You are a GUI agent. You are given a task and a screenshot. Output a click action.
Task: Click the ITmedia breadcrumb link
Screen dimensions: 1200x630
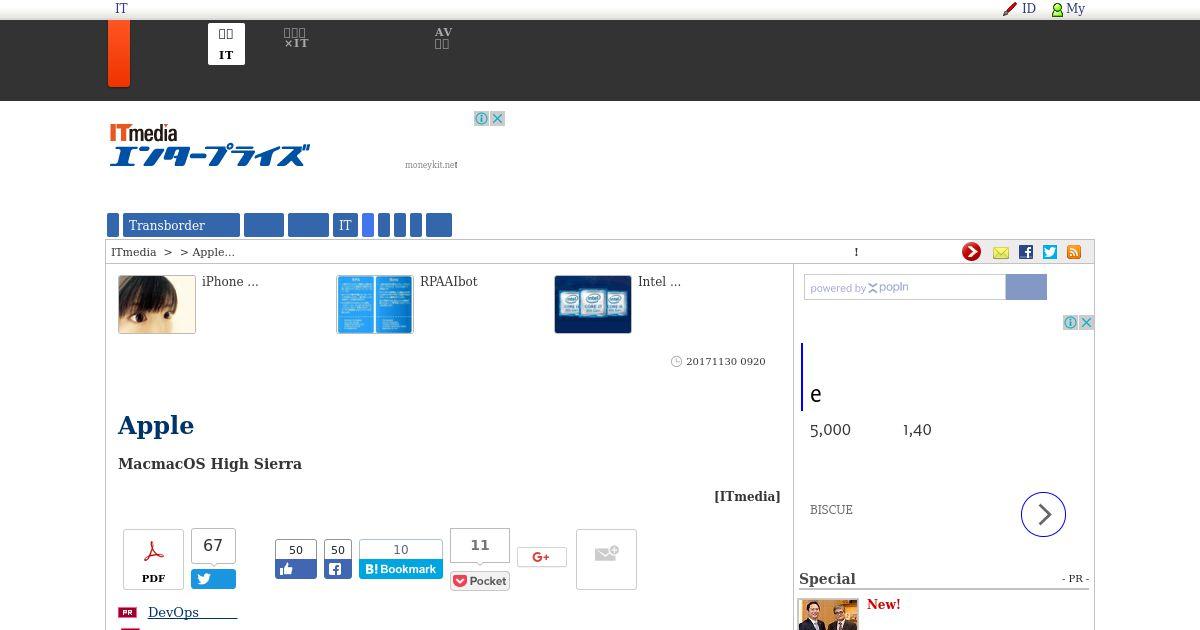[134, 252]
